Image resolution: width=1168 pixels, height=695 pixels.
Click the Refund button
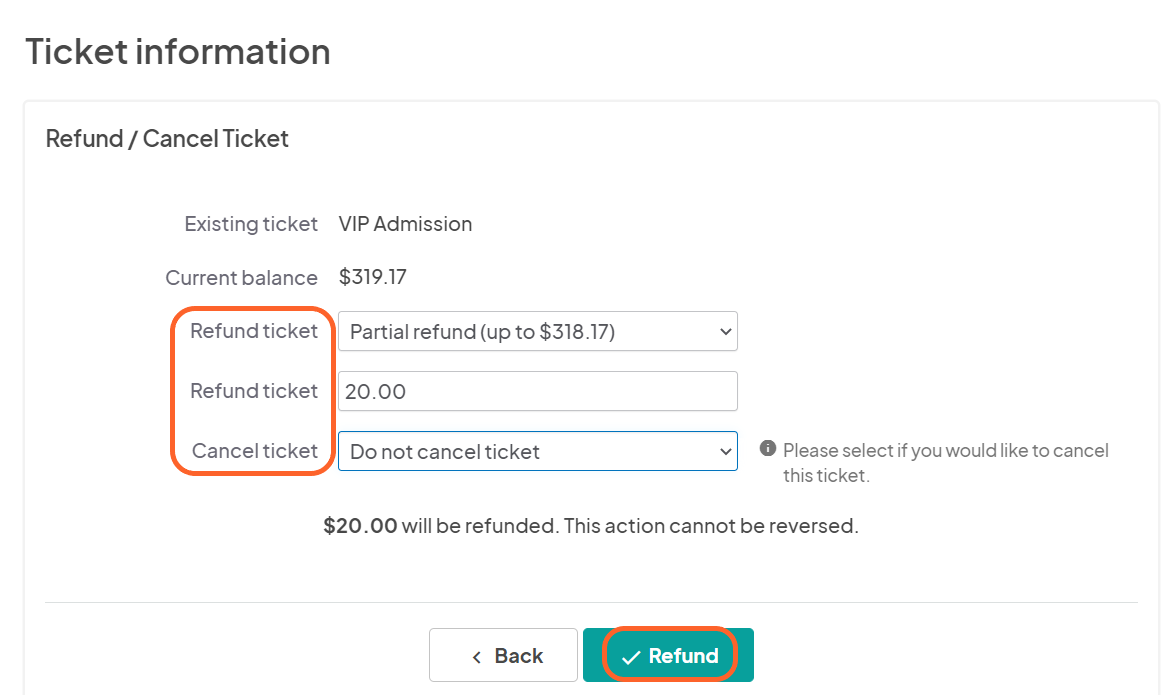point(668,655)
